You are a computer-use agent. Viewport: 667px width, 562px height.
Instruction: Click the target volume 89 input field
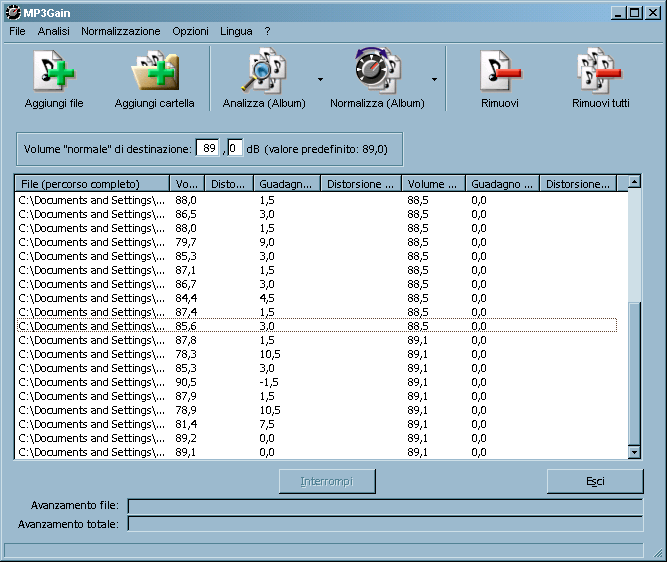click(209, 148)
